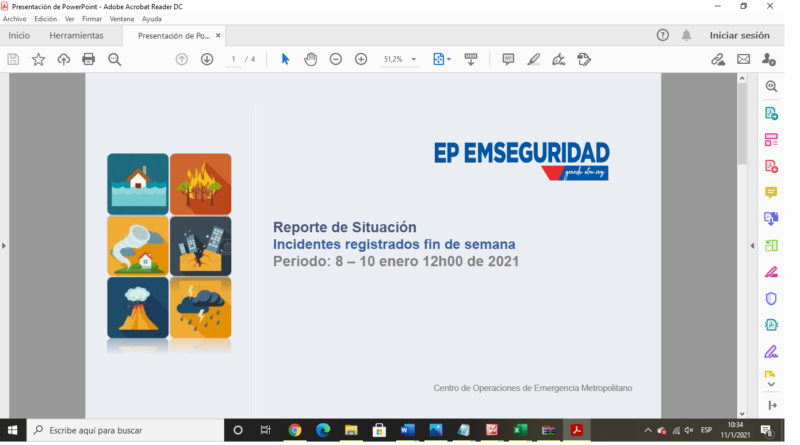The width and height of the screenshot is (800, 445).
Task: Click the page number input field
Action: (233, 60)
